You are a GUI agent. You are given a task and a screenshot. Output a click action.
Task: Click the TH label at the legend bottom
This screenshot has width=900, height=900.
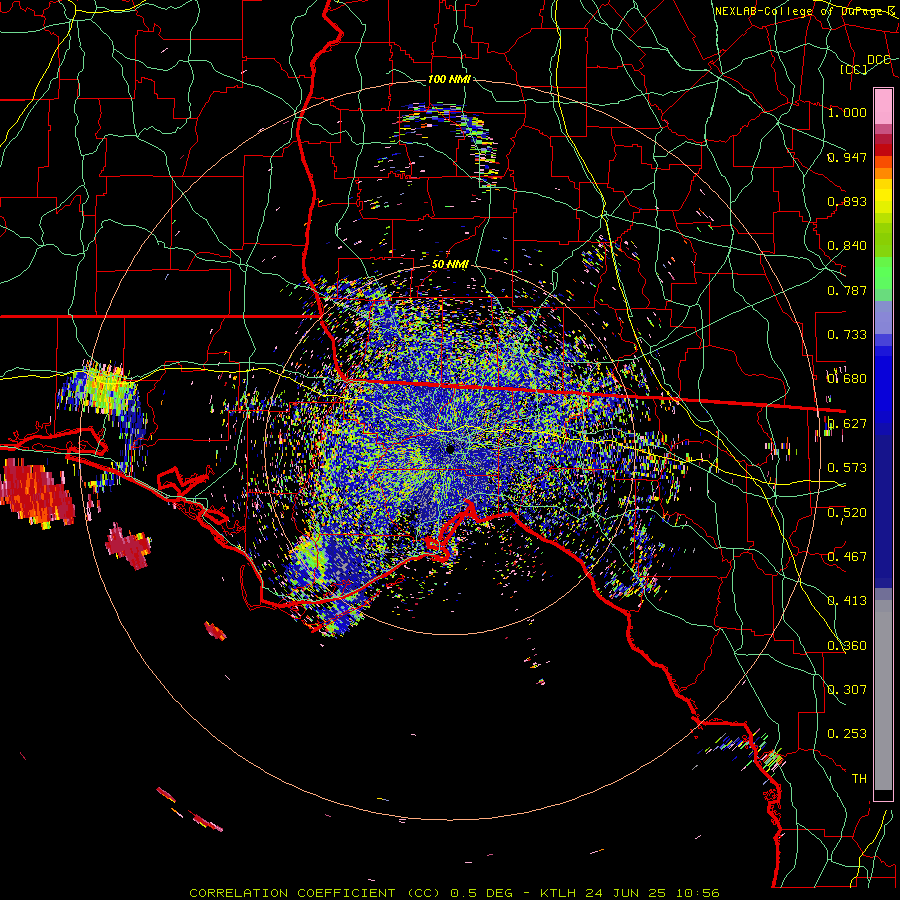[859, 779]
